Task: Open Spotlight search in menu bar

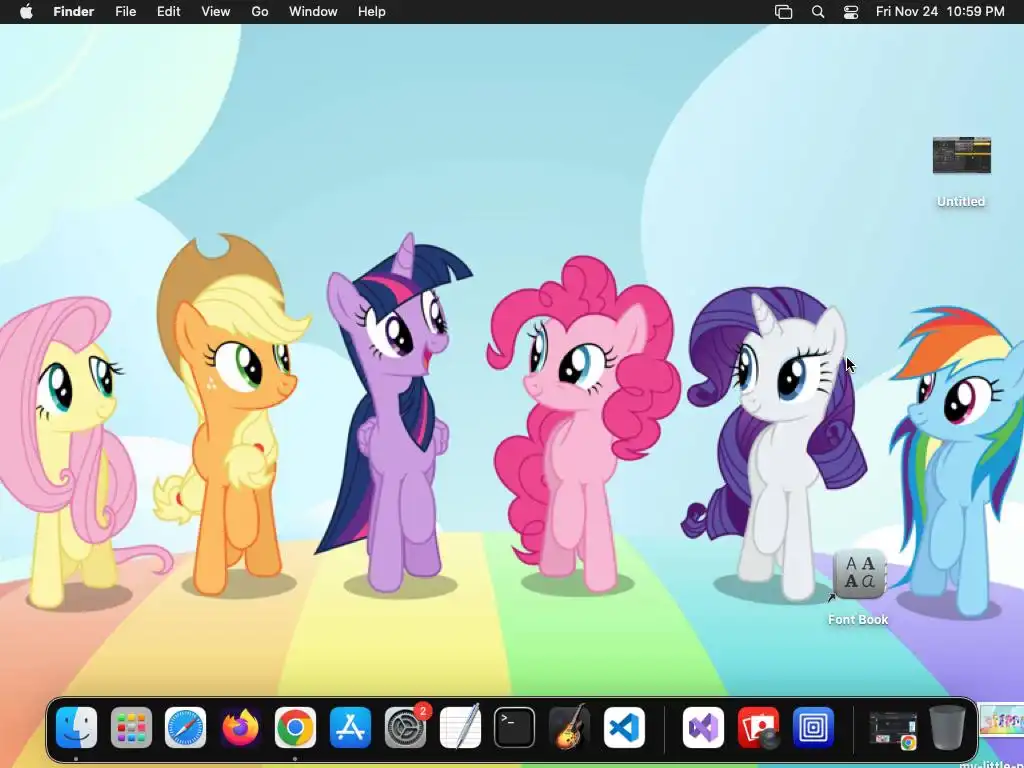Action: tap(818, 12)
